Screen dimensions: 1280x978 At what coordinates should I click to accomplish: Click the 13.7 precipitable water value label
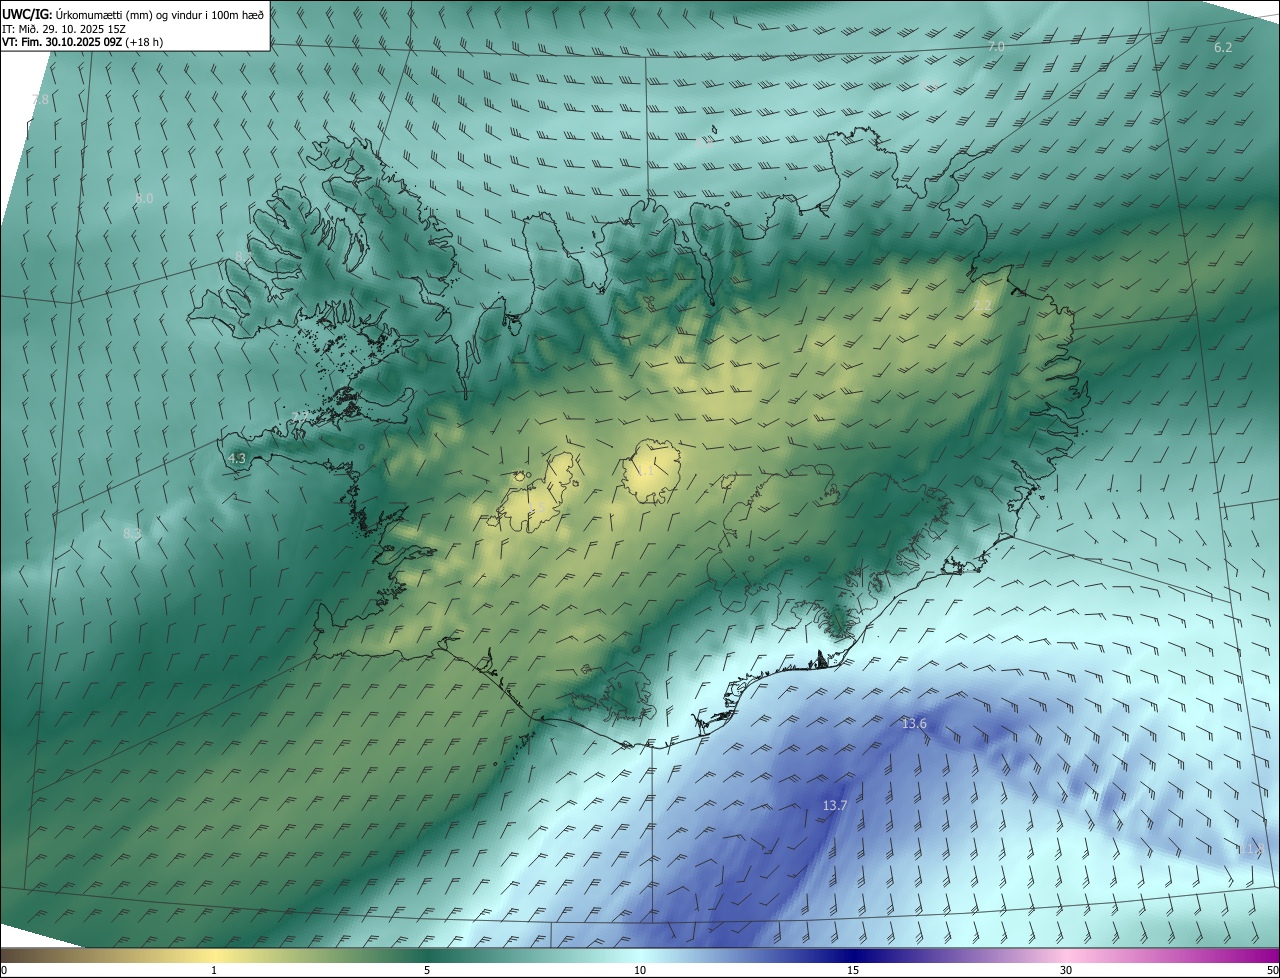[835, 805]
